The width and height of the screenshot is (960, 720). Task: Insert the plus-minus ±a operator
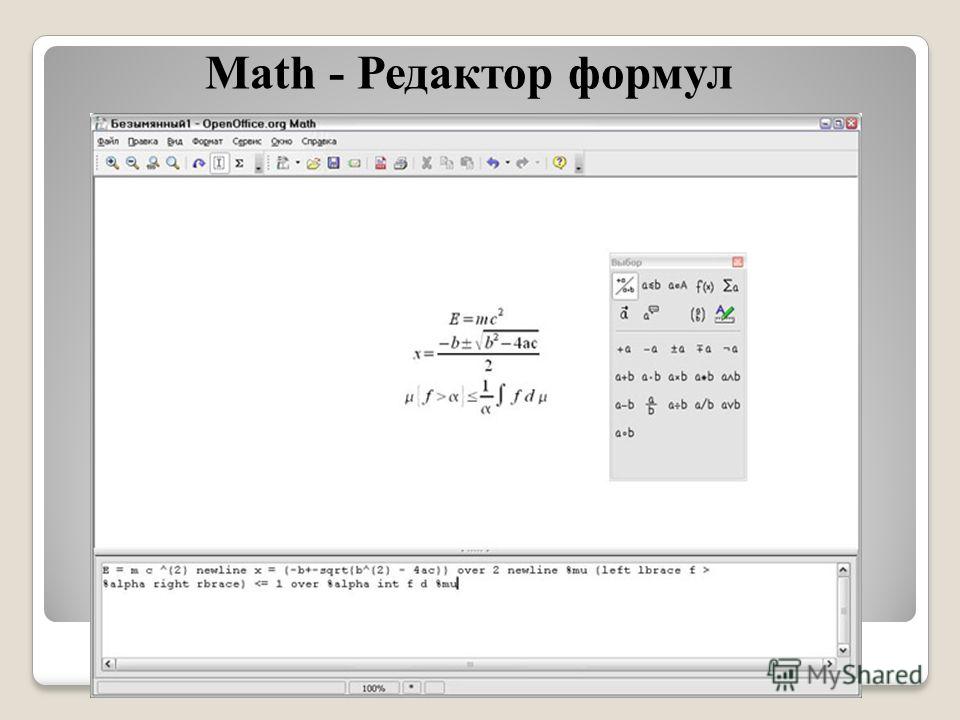[x=677, y=349]
